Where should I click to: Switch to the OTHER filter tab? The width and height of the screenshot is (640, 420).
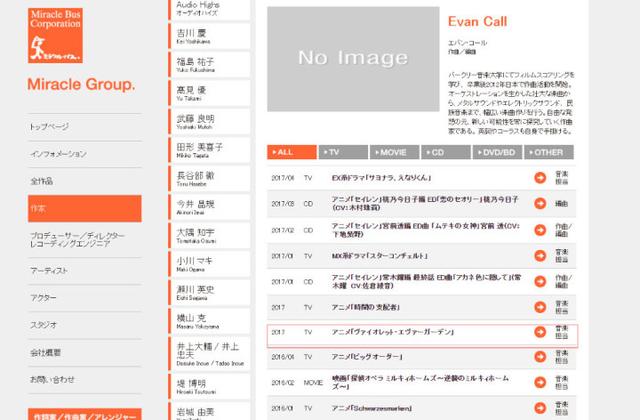(x=549, y=152)
